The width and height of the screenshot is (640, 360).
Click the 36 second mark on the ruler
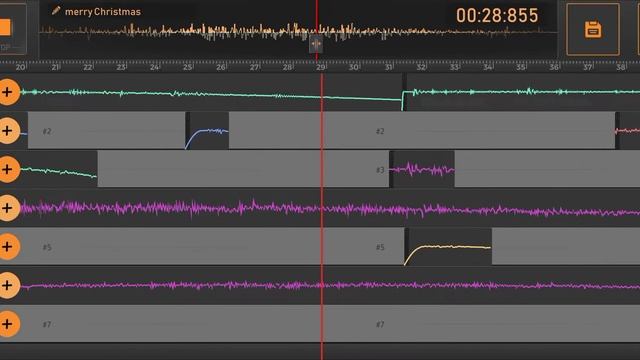(x=554, y=67)
